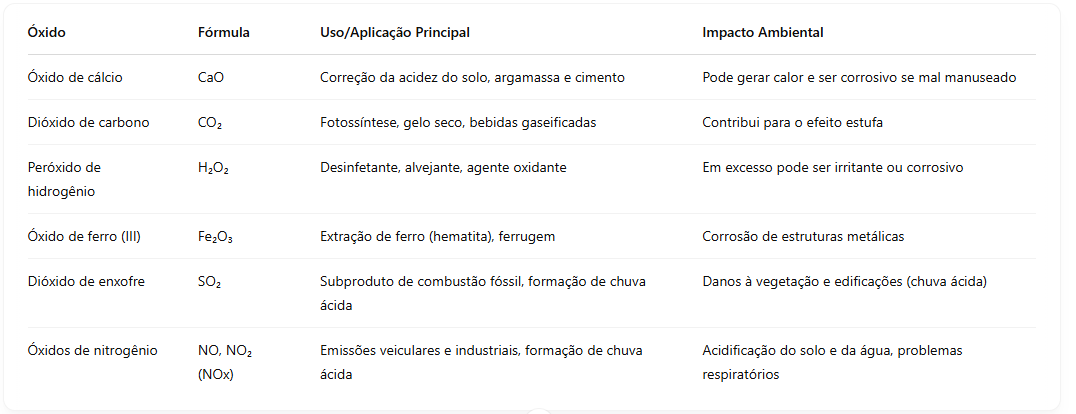Select the CaO formula cell
This screenshot has width=1076, height=414.
[211, 78]
